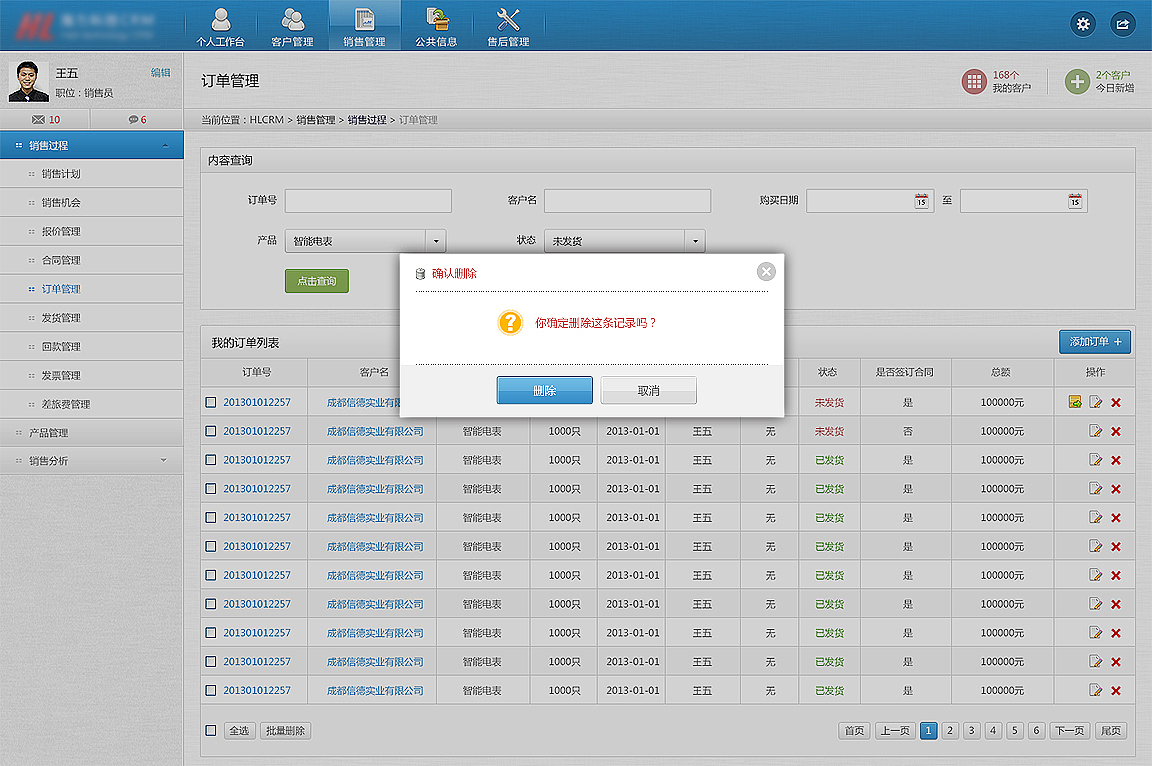Select 发货管理 in the sidebar
Image resolution: width=1152 pixels, height=766 pixels.
pyautogui.click(x=92, y=318)
